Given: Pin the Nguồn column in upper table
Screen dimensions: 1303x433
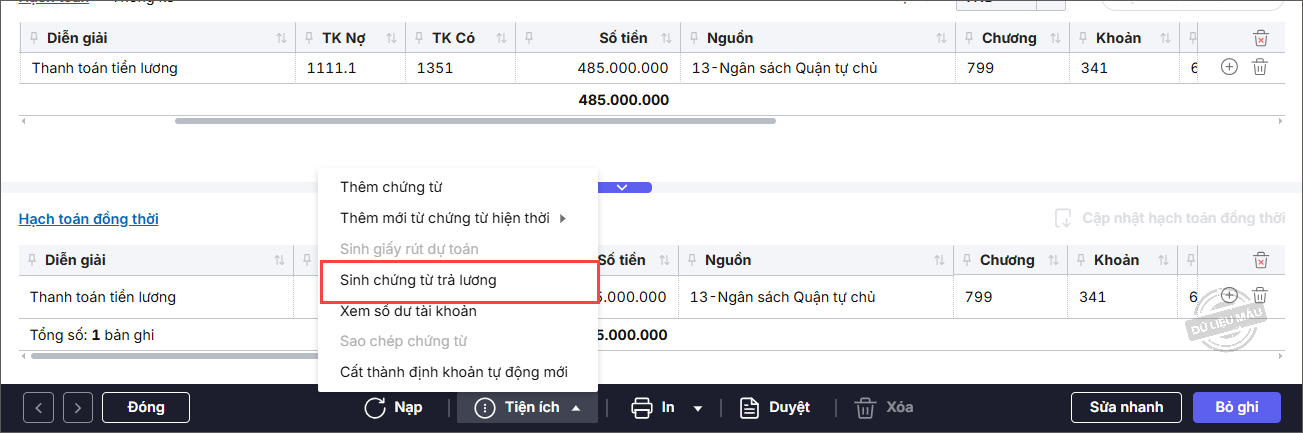Looking at the screenshot, I should 693,39.
